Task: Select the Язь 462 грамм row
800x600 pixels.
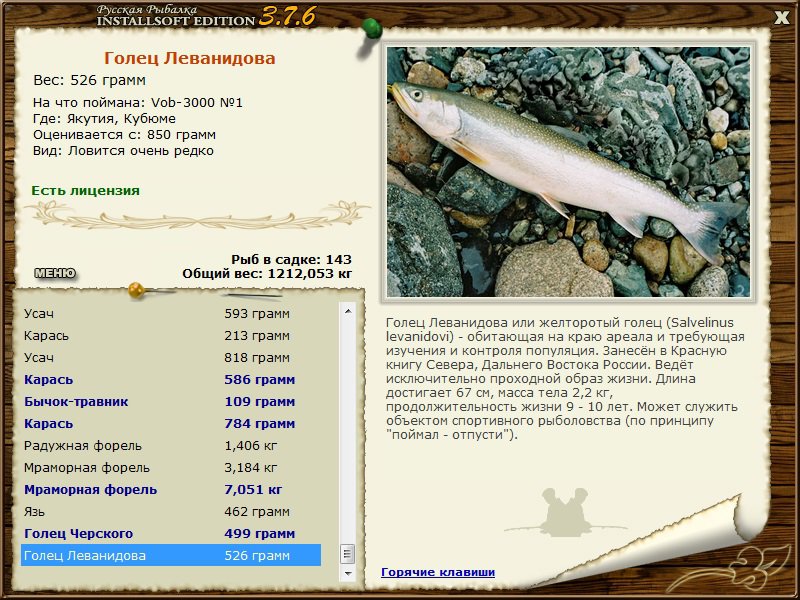Action: pyautogui.click(x=171, y=511)
